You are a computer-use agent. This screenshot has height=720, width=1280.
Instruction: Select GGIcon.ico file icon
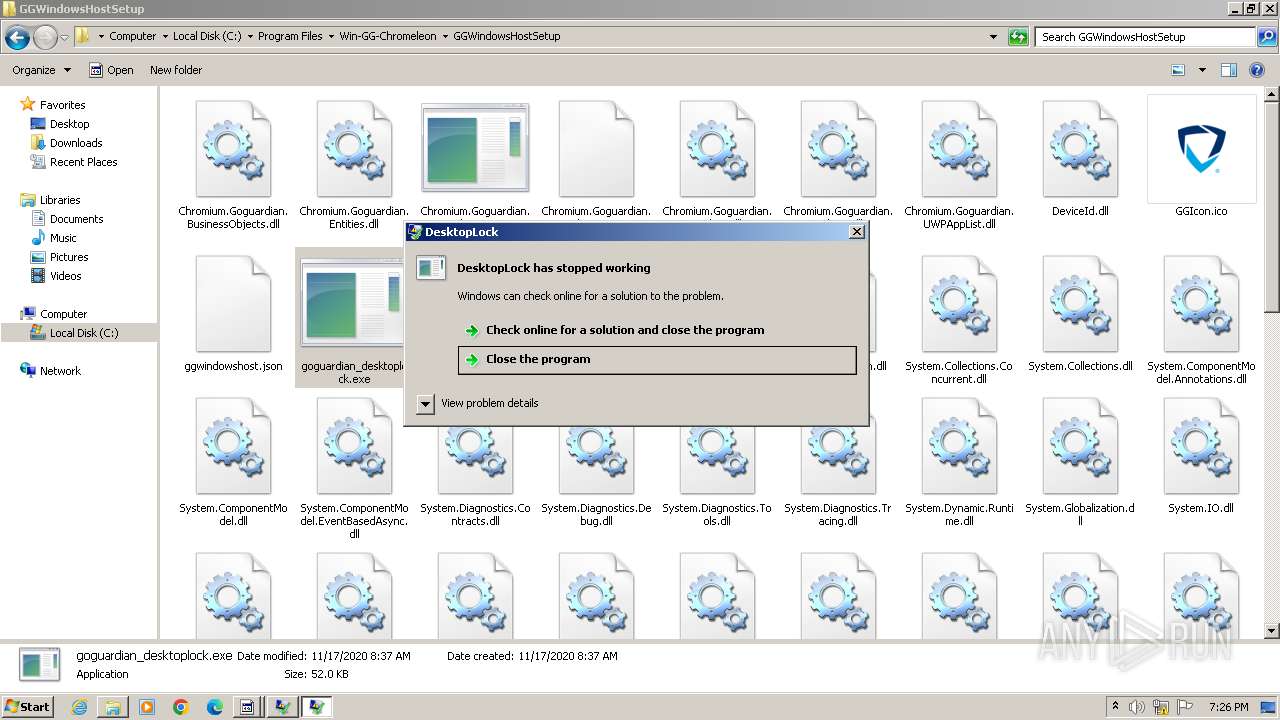[x=1201, y=148]
